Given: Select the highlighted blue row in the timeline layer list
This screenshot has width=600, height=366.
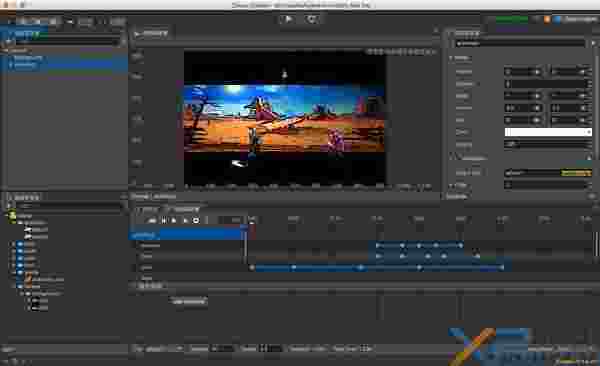Looking at the screenshot, I should click(188, 234).
